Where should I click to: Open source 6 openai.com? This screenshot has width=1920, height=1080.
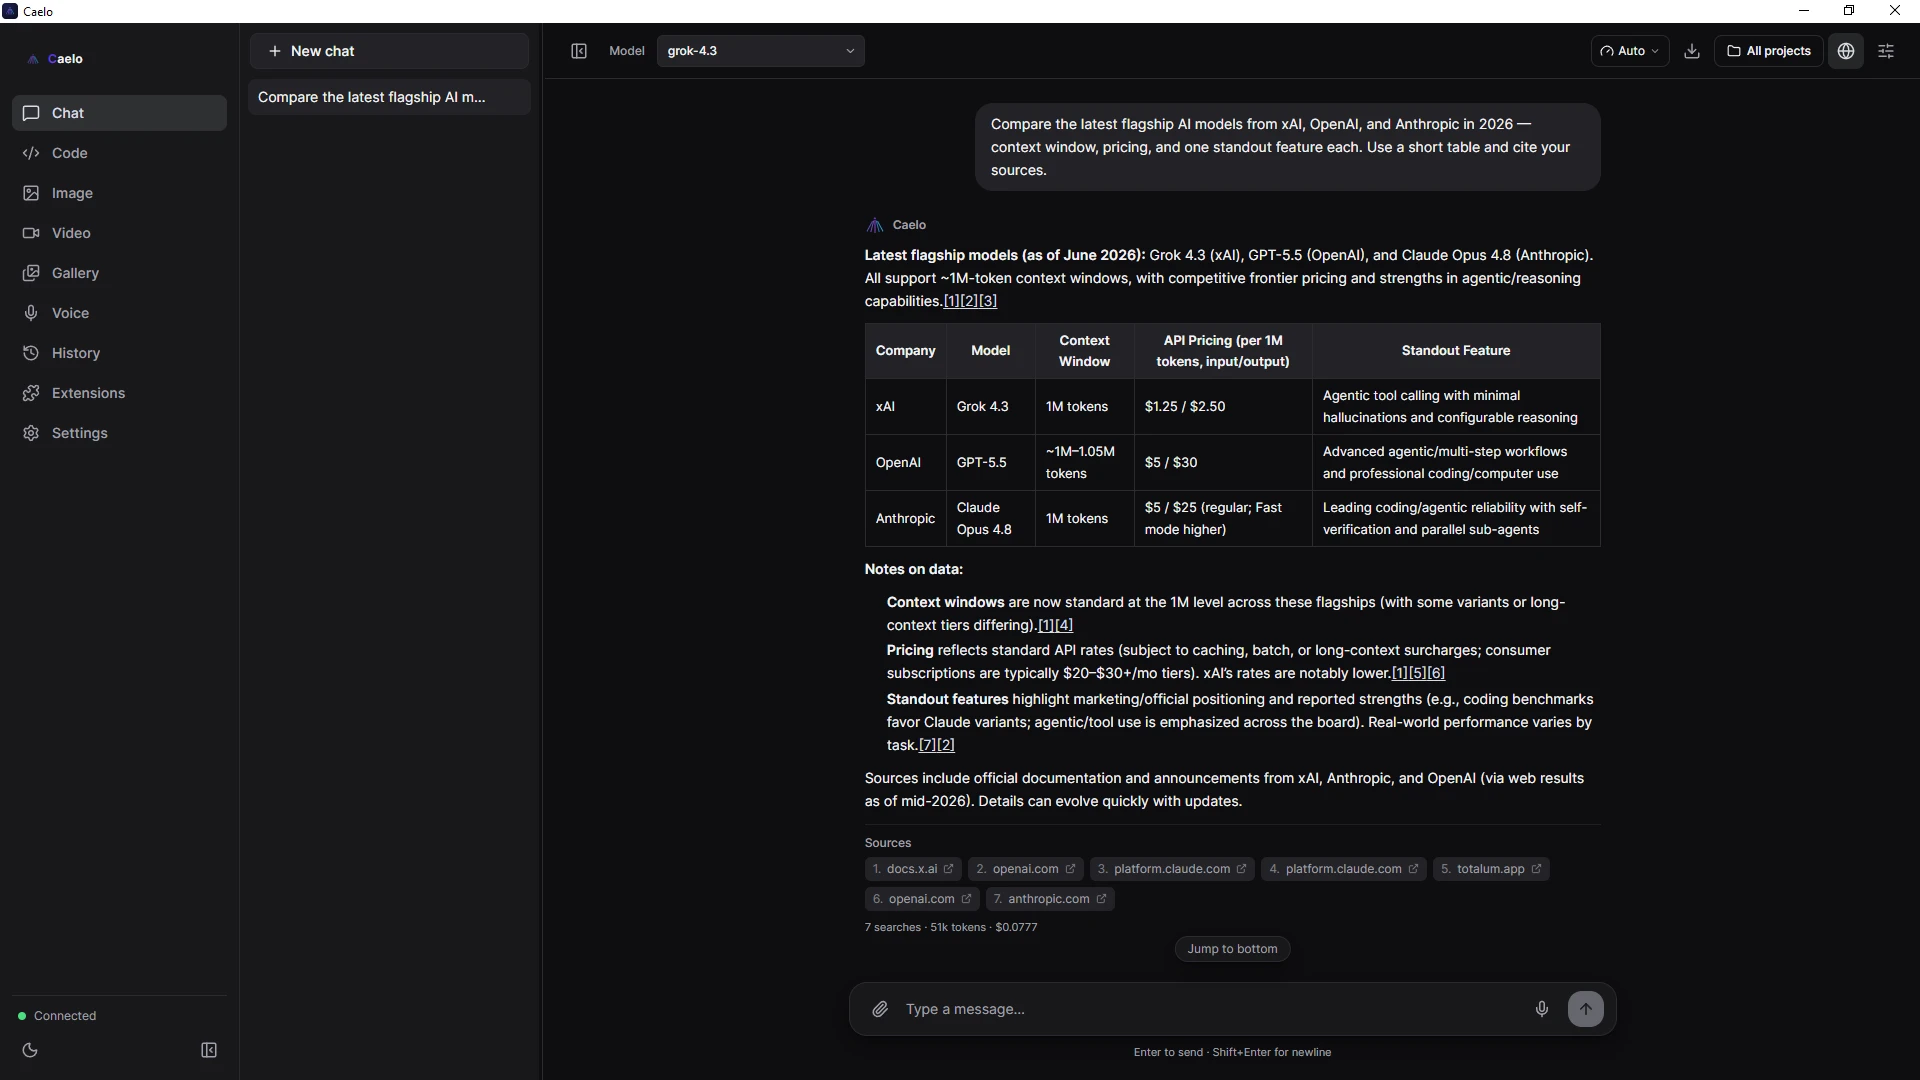[922, 899]
